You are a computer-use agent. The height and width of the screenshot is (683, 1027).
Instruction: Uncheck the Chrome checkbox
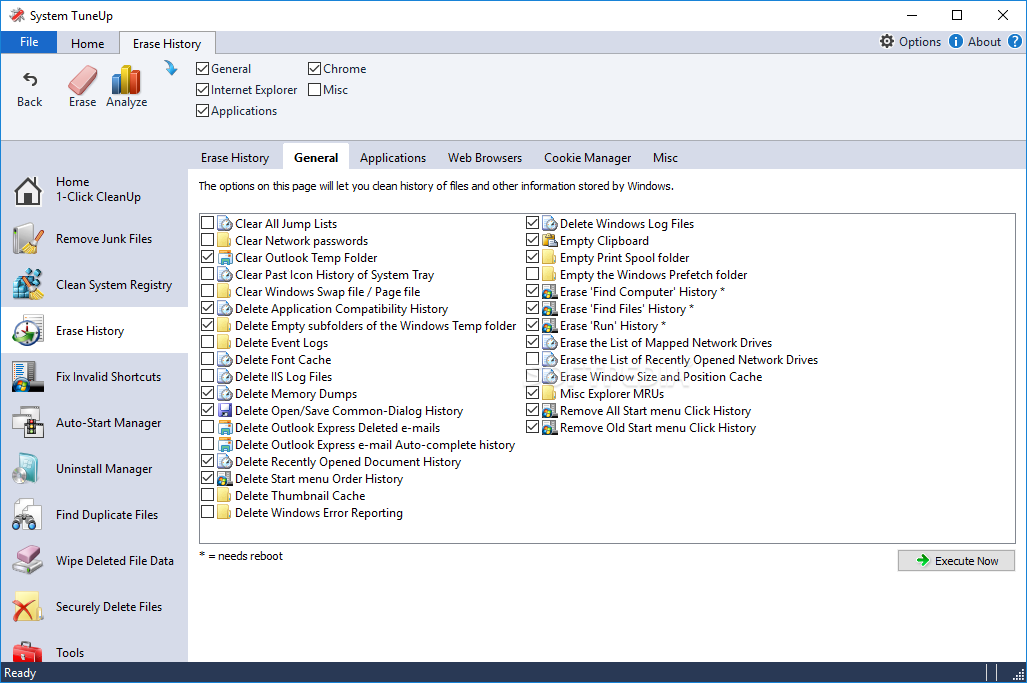point(314,68)
